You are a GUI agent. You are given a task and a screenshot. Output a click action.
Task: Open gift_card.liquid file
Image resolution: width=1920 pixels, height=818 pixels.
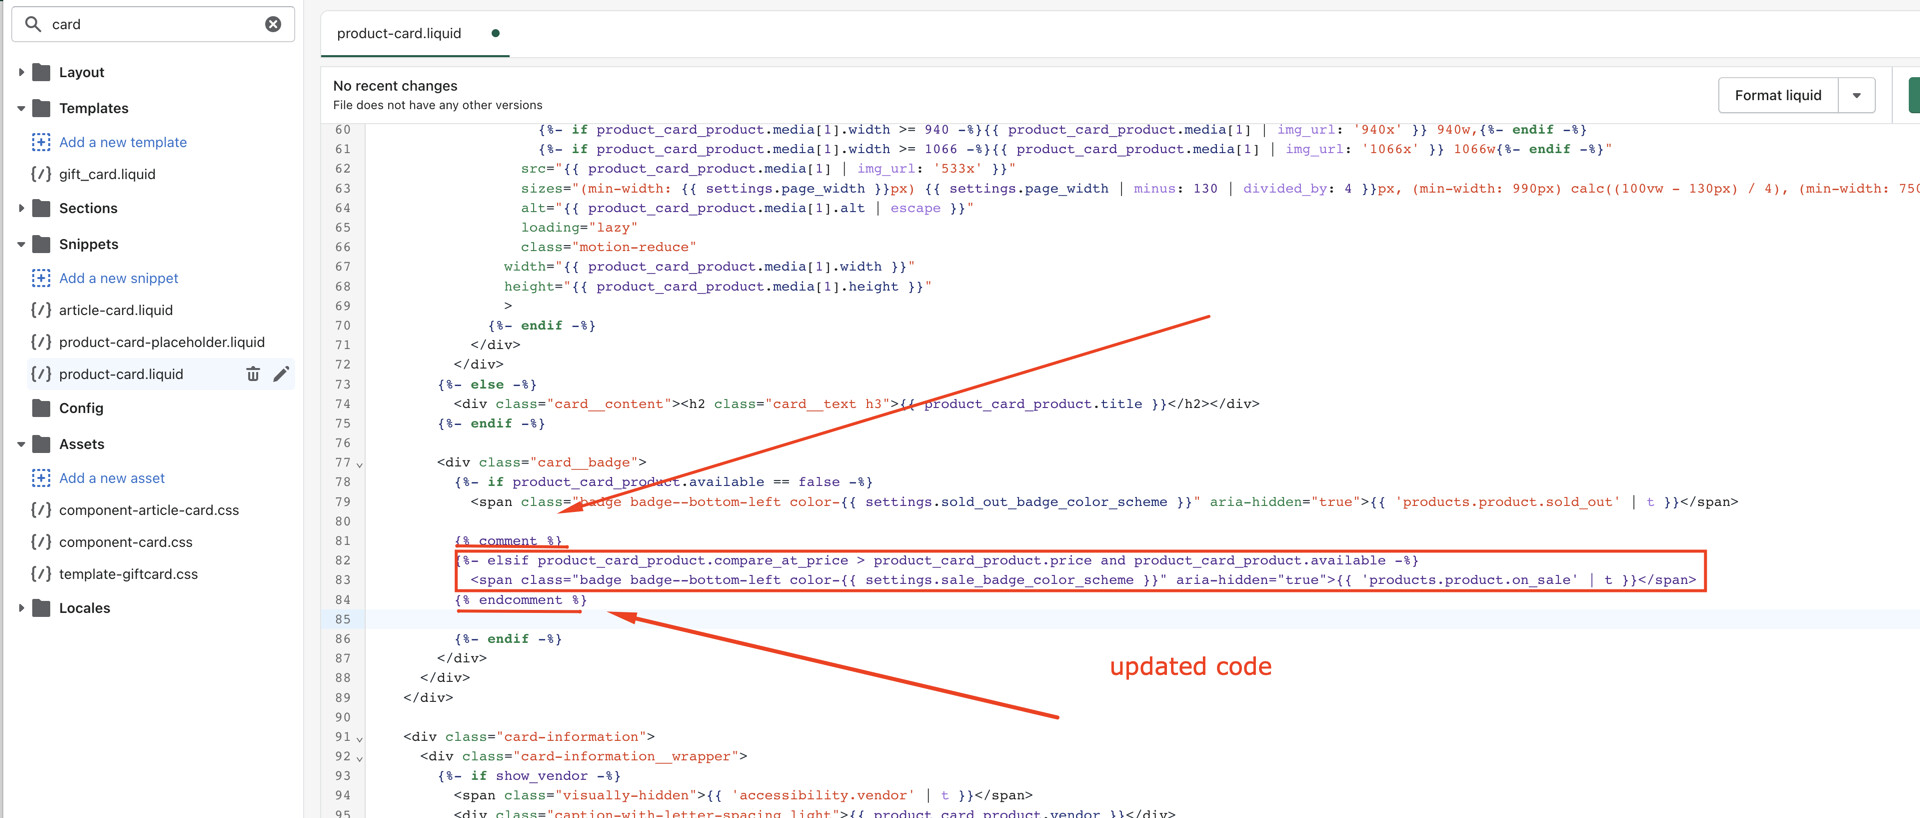tap(107, 174)
